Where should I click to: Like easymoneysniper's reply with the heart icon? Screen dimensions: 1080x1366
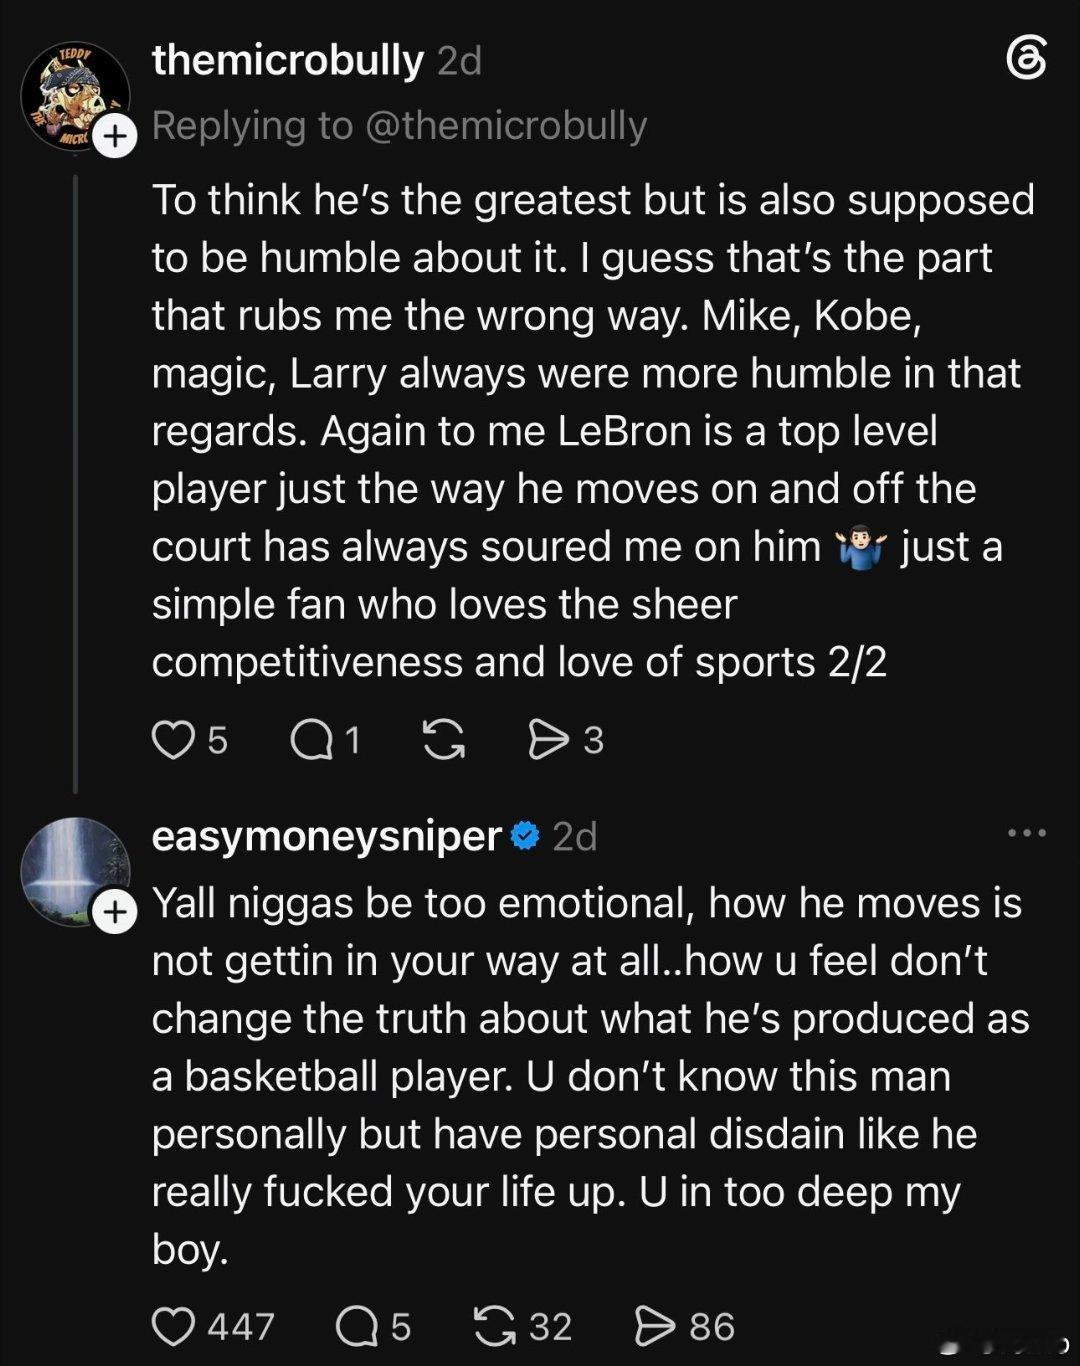173,1327
